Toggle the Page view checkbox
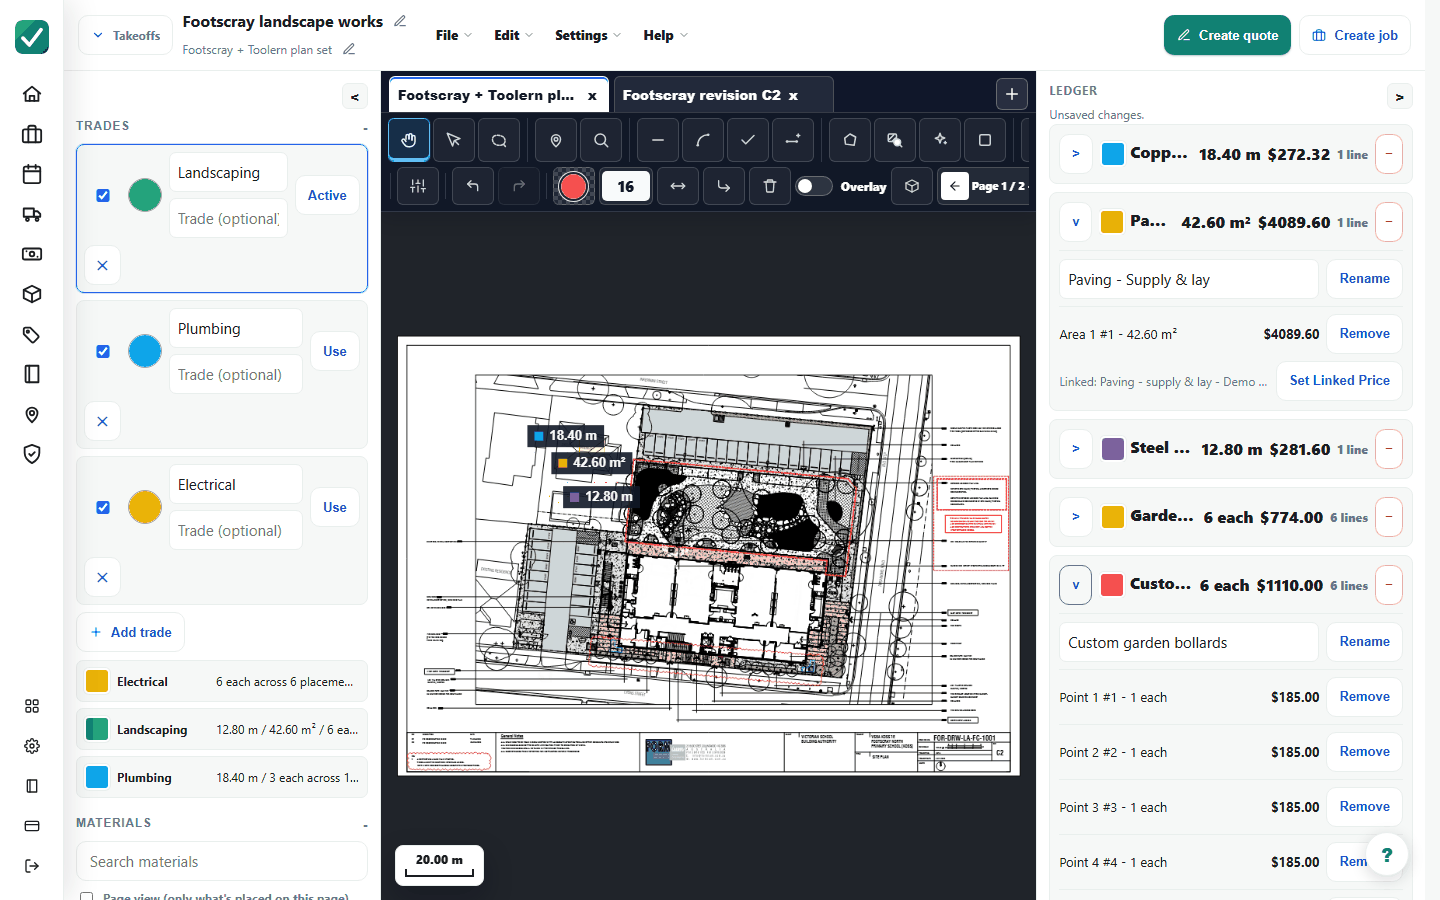Screen dimensions: 1440x900 pos(87,897)
